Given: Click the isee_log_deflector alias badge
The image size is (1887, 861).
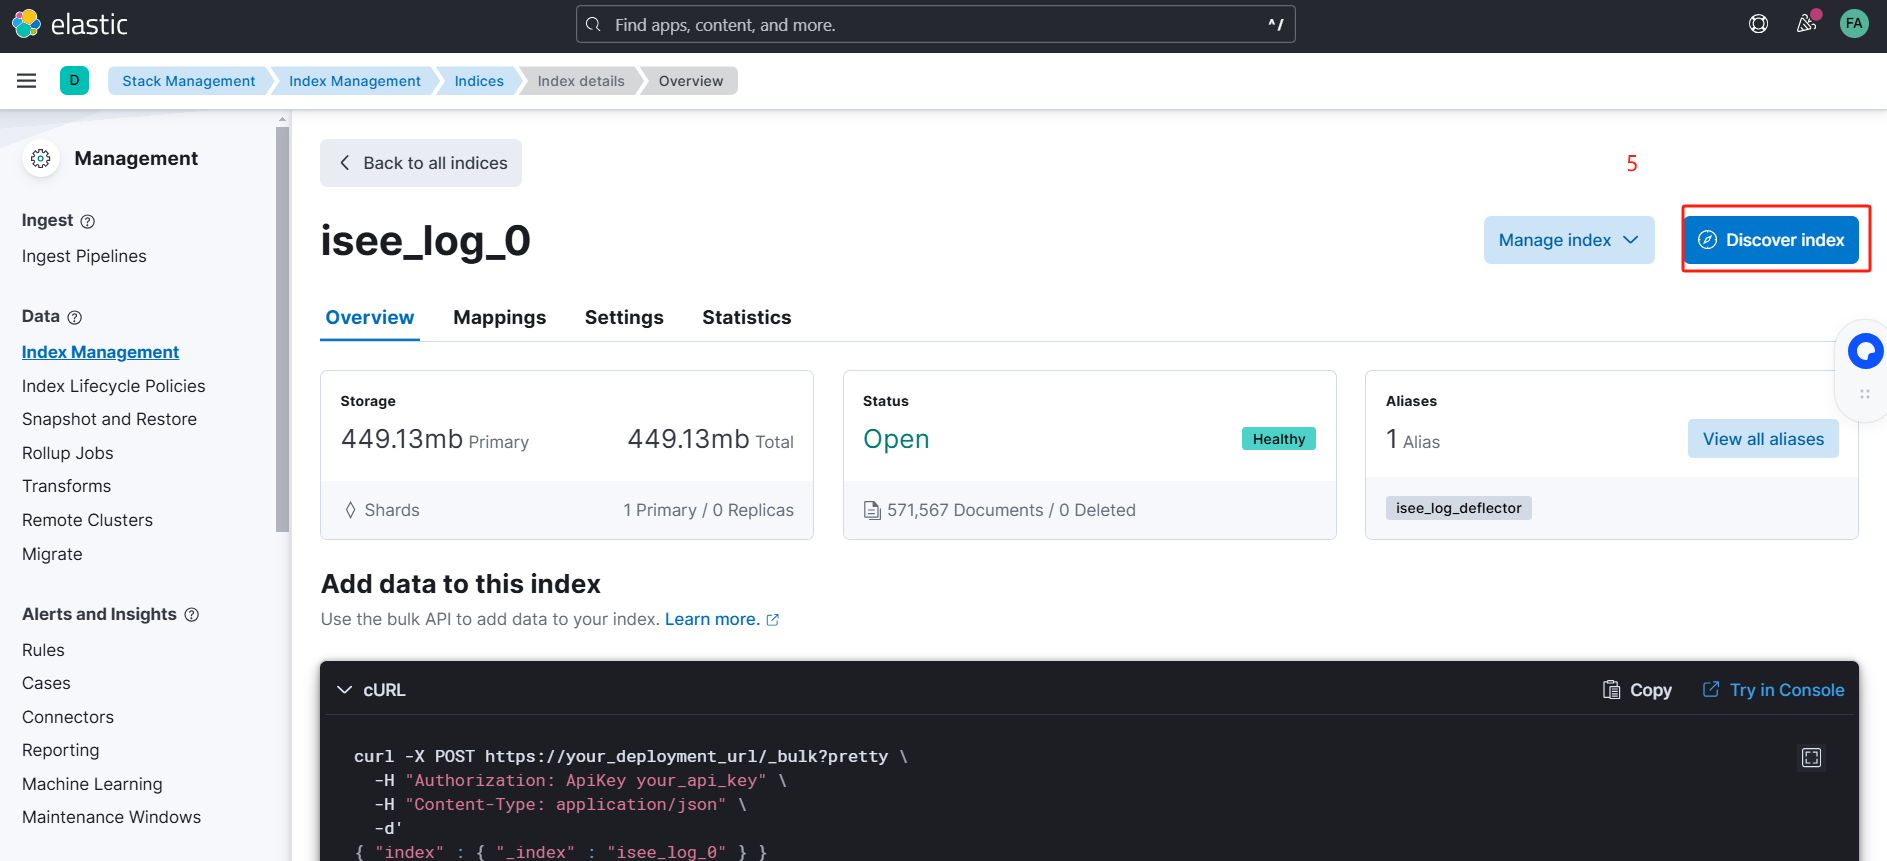Looking at the screenshot, I should click(x=1458, y=508).
